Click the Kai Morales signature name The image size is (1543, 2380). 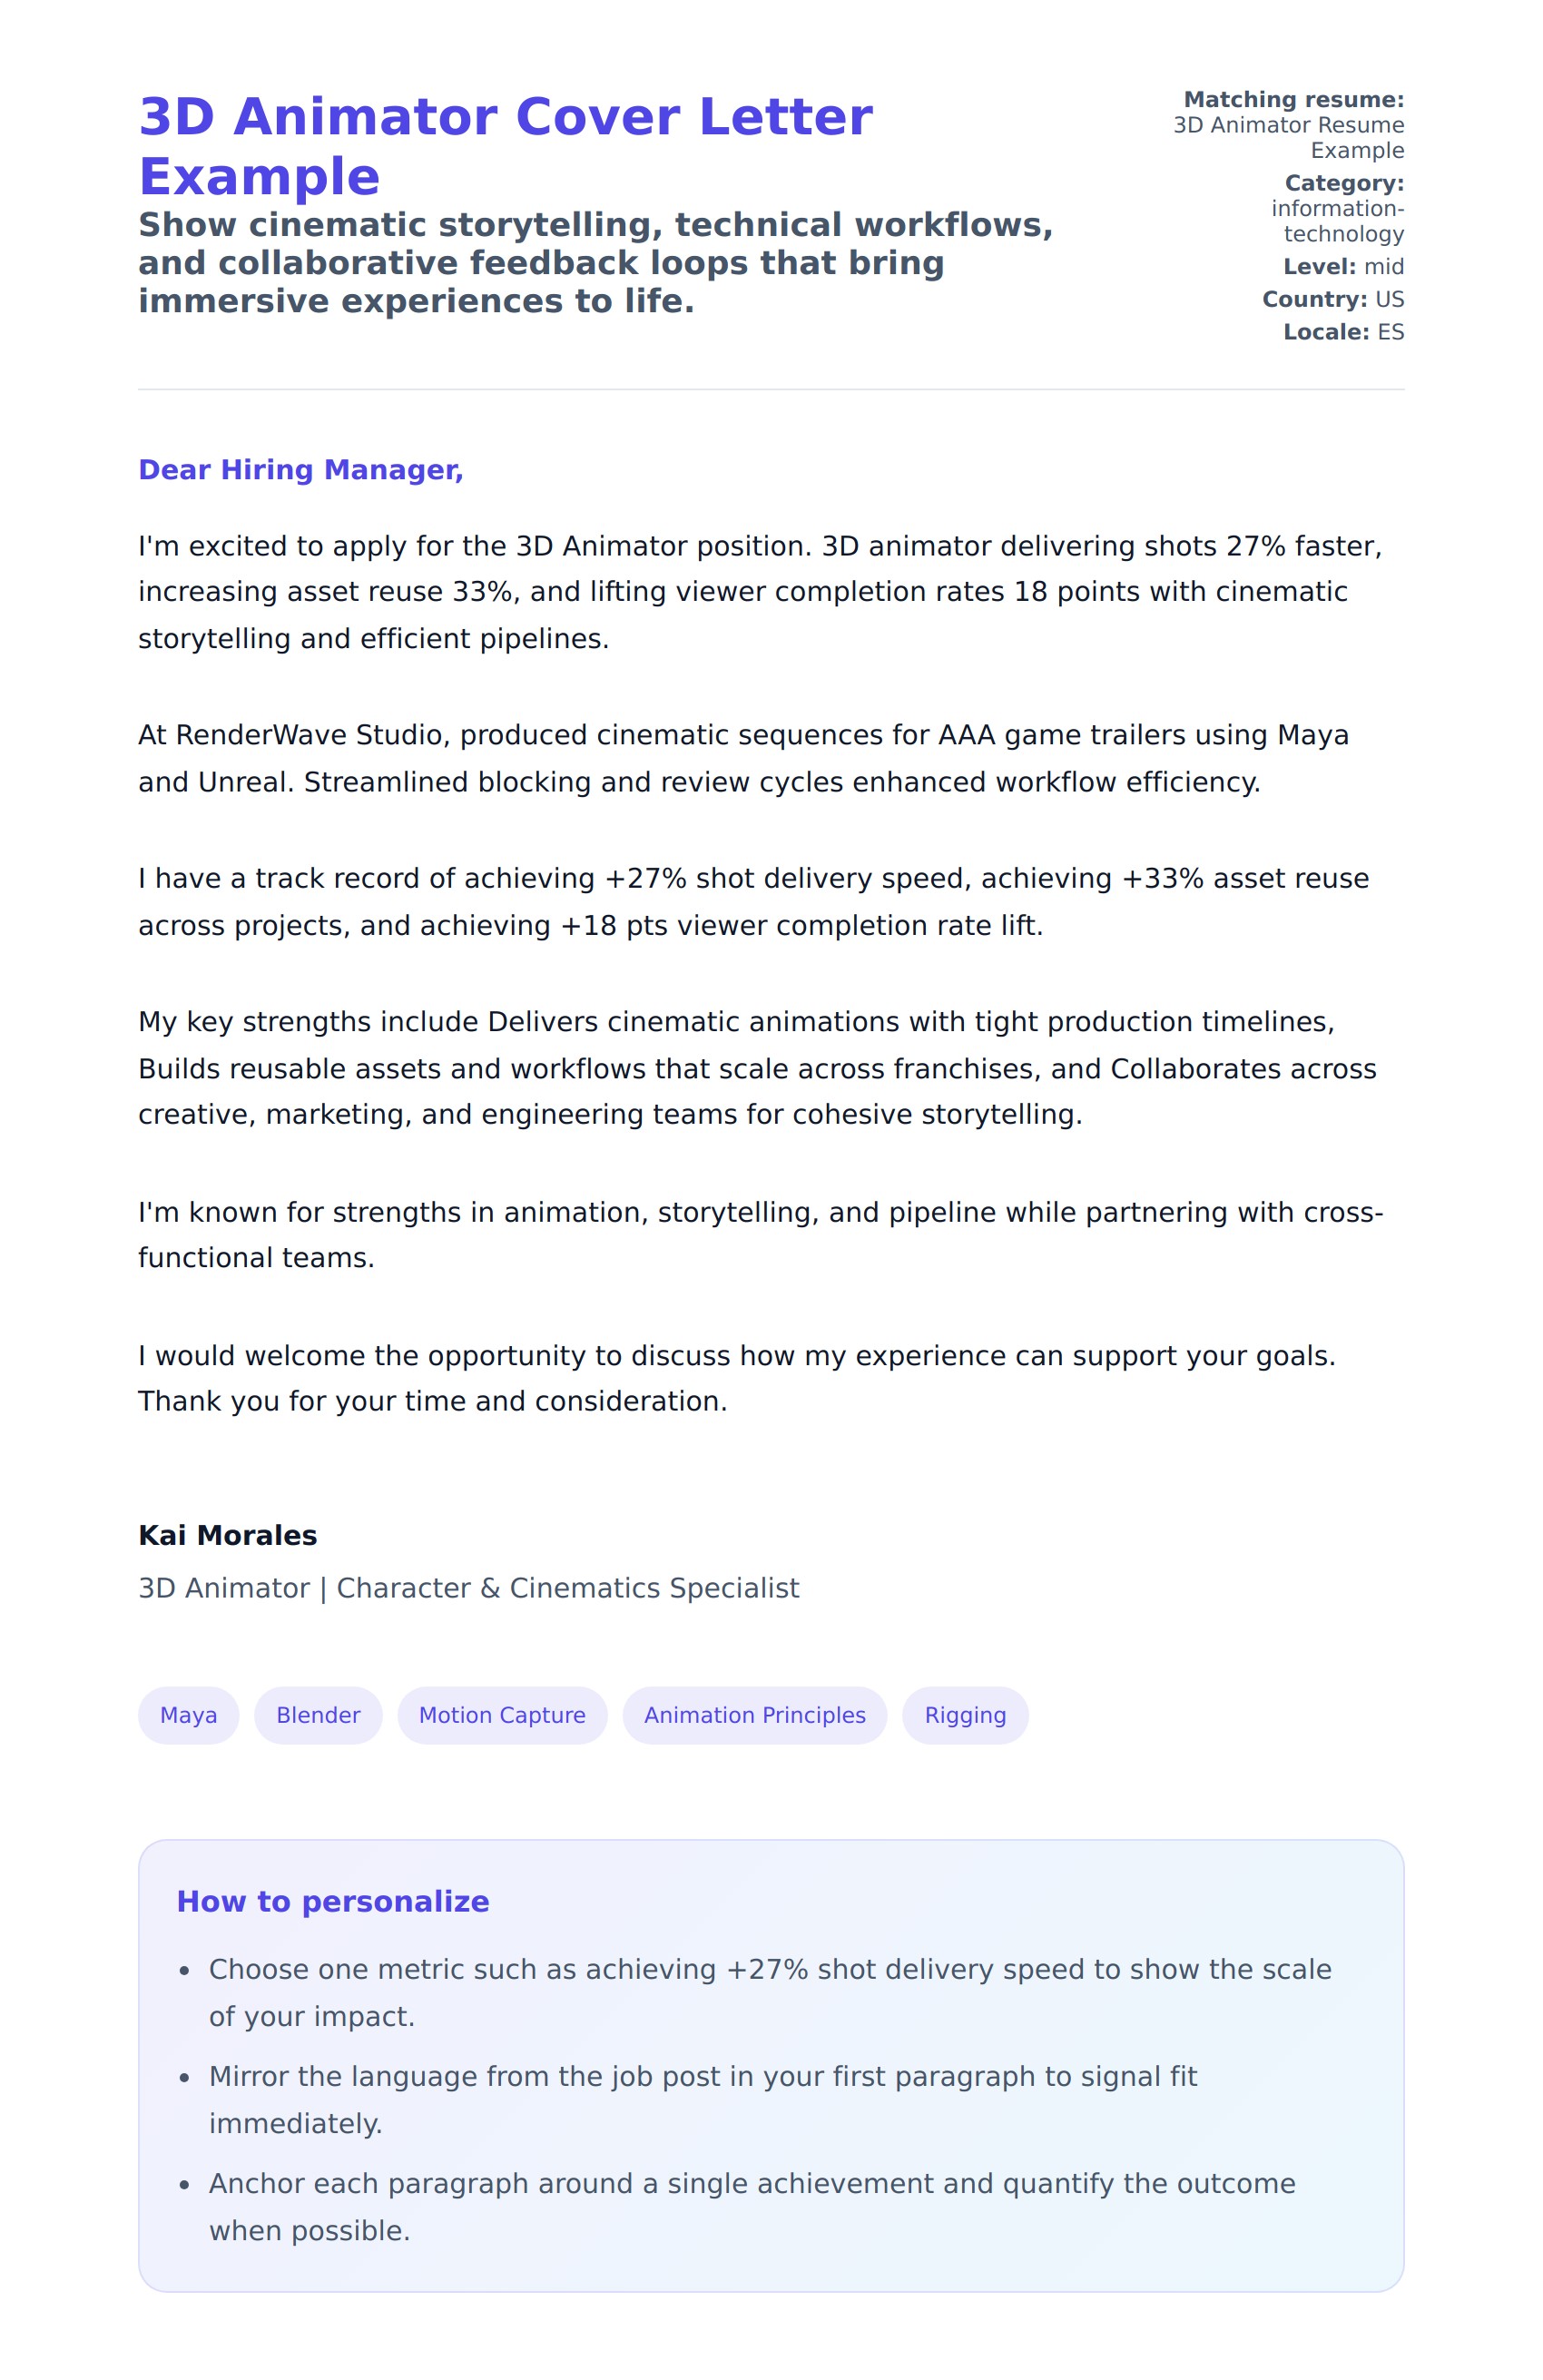tap(227, 1535)
